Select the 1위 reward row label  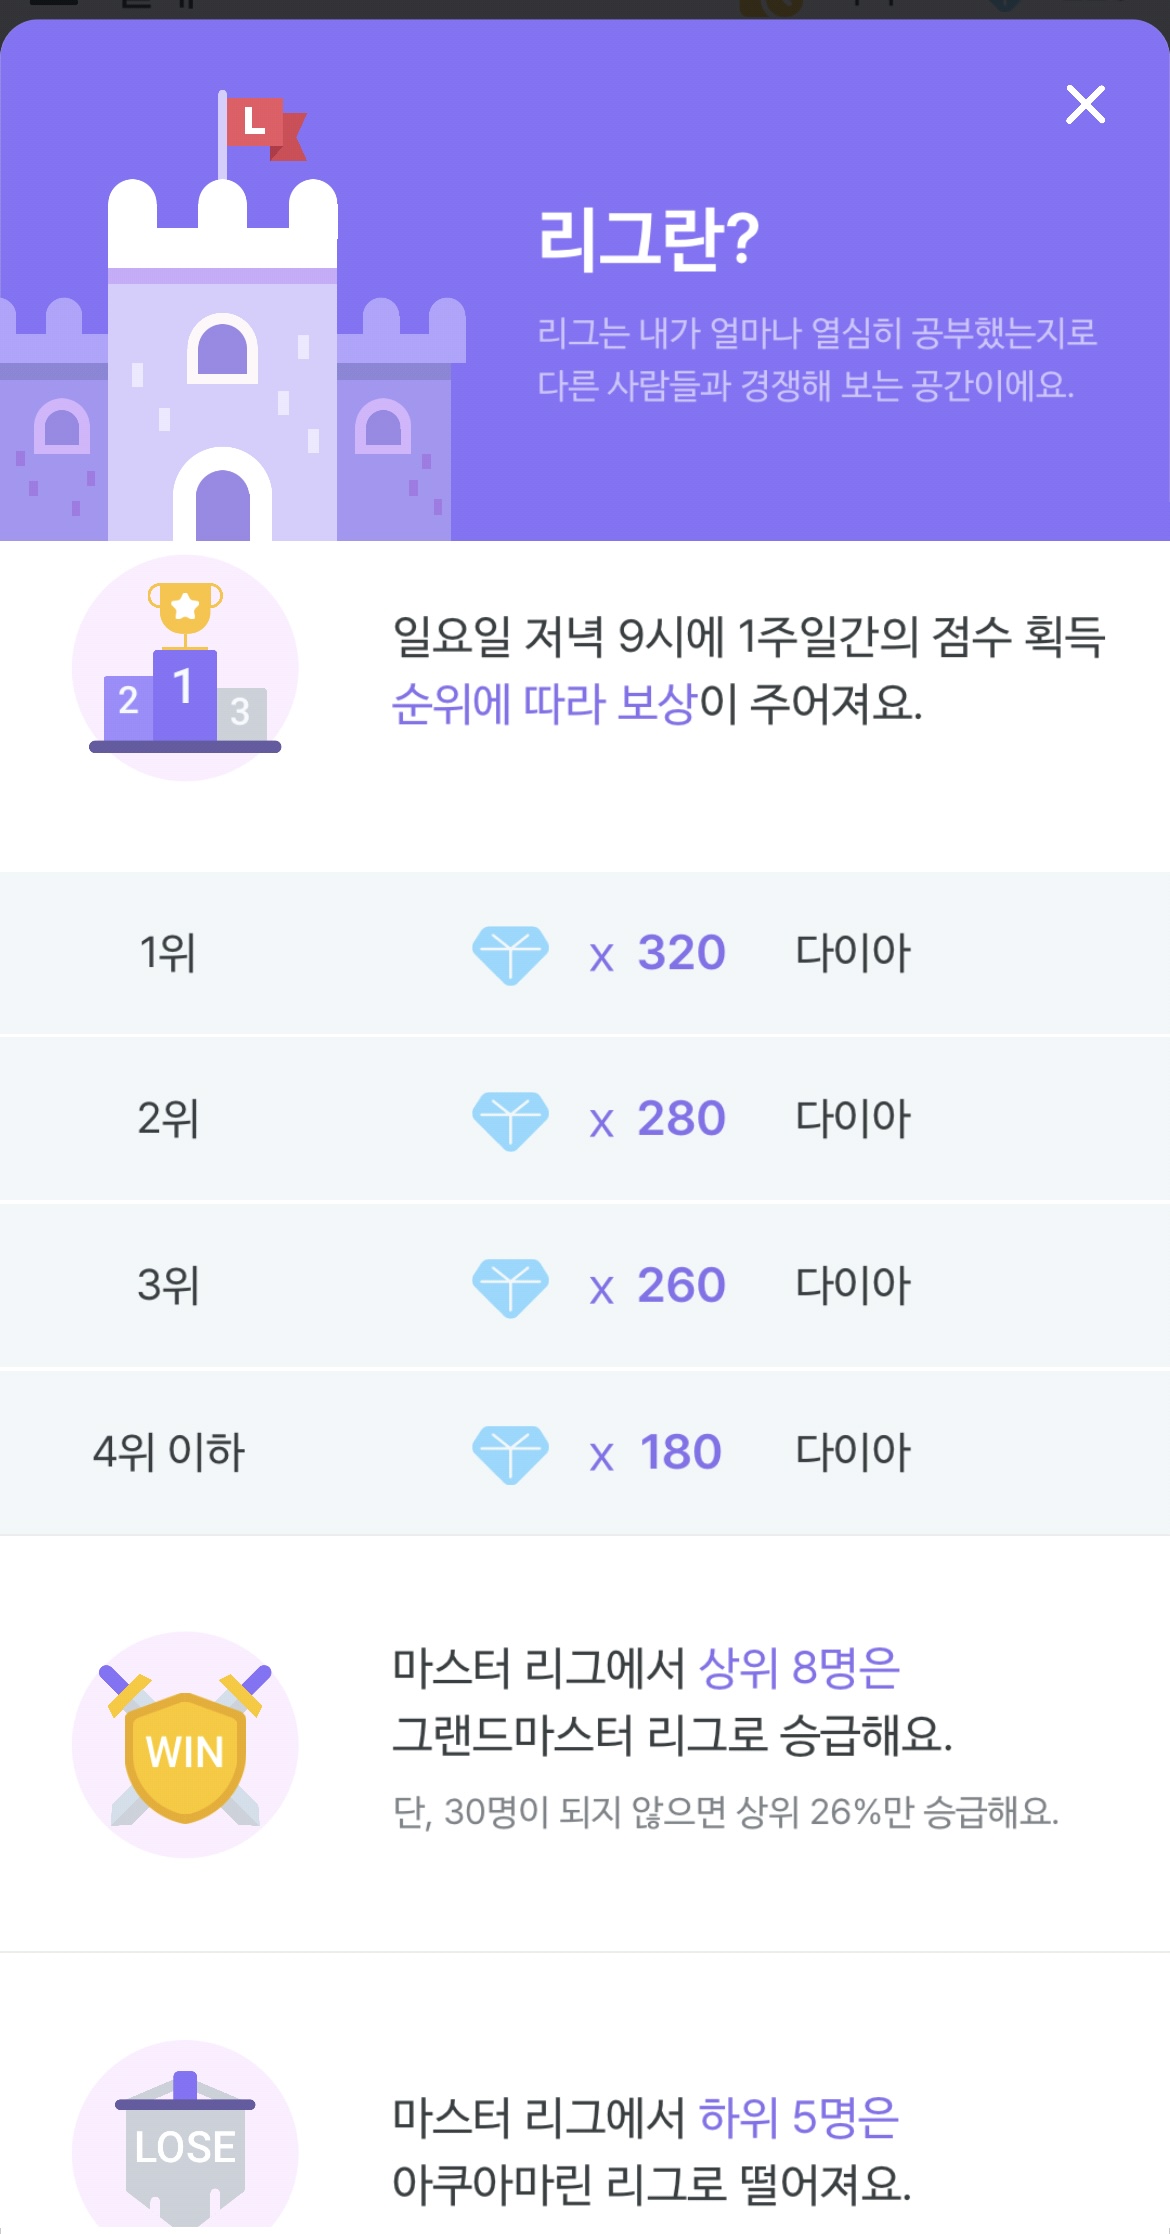168,953
